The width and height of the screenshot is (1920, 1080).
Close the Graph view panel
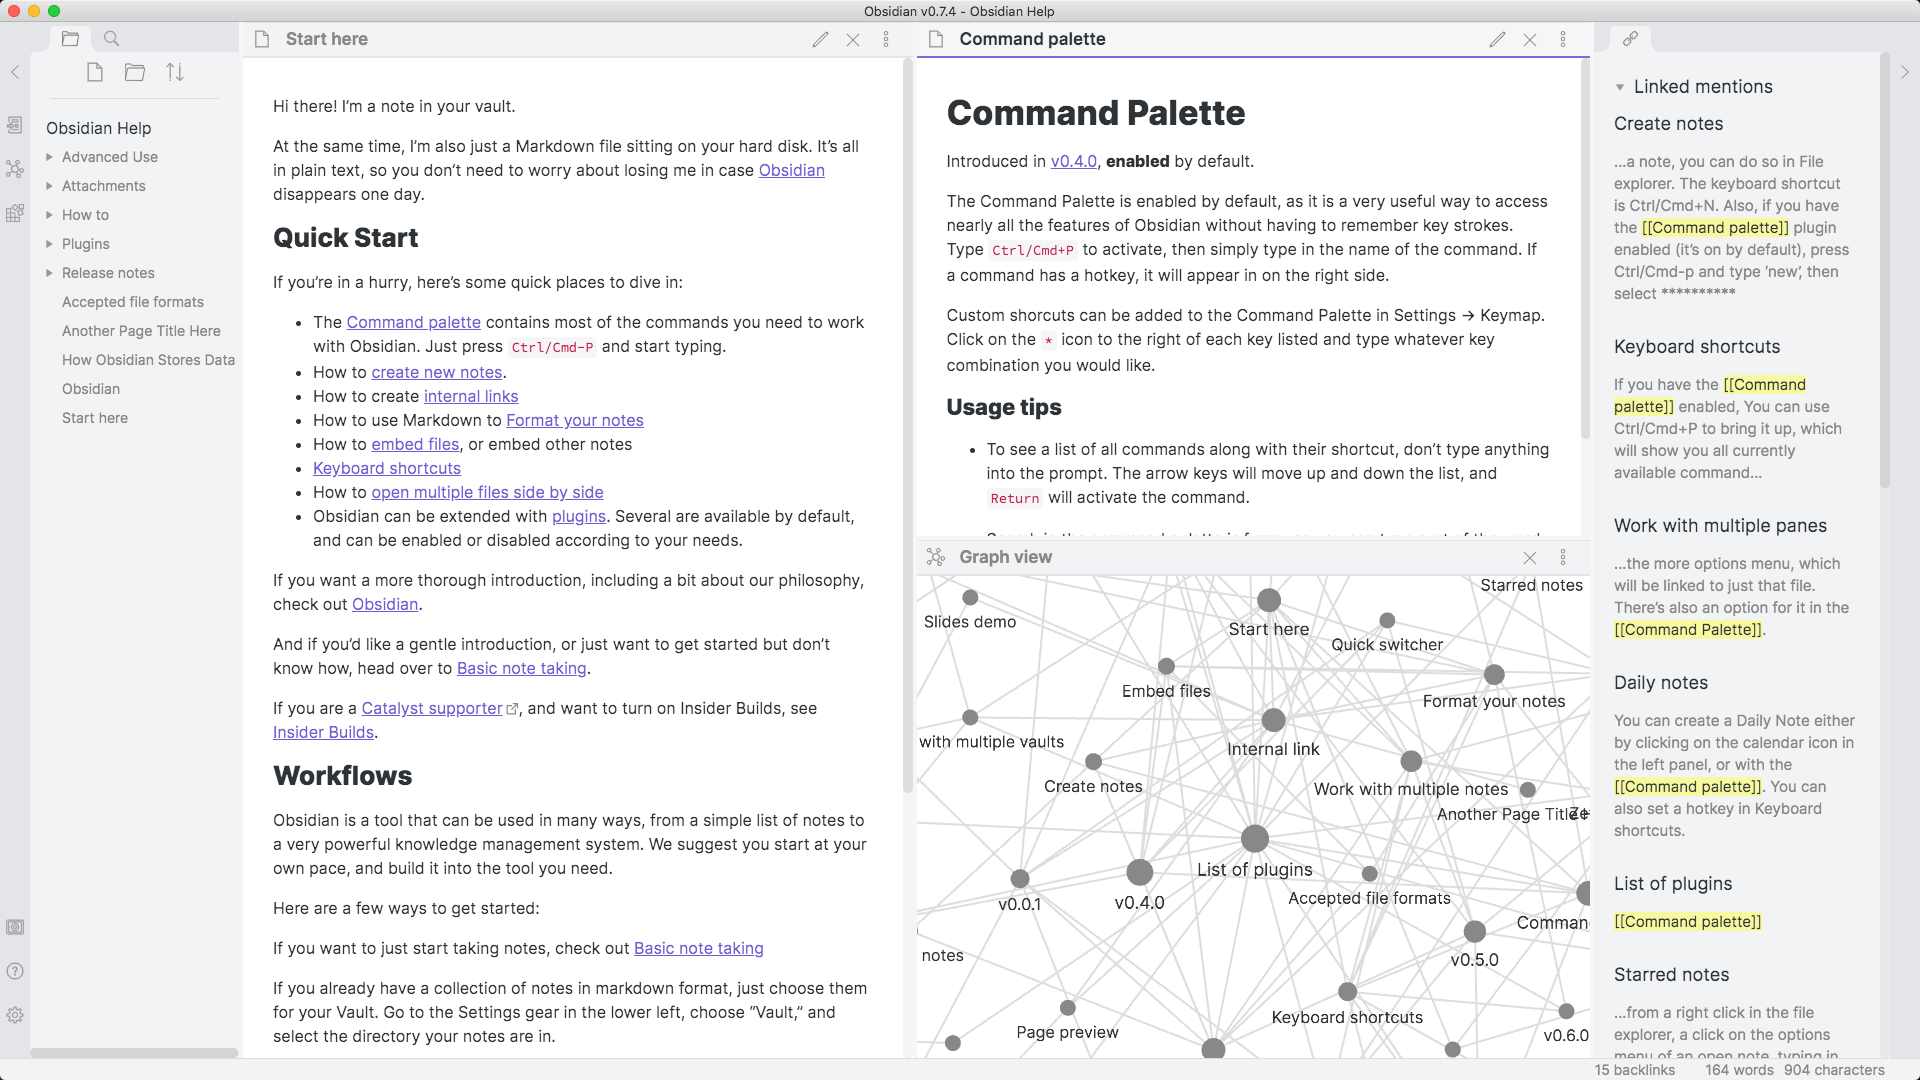click(x=1530, y=558)
